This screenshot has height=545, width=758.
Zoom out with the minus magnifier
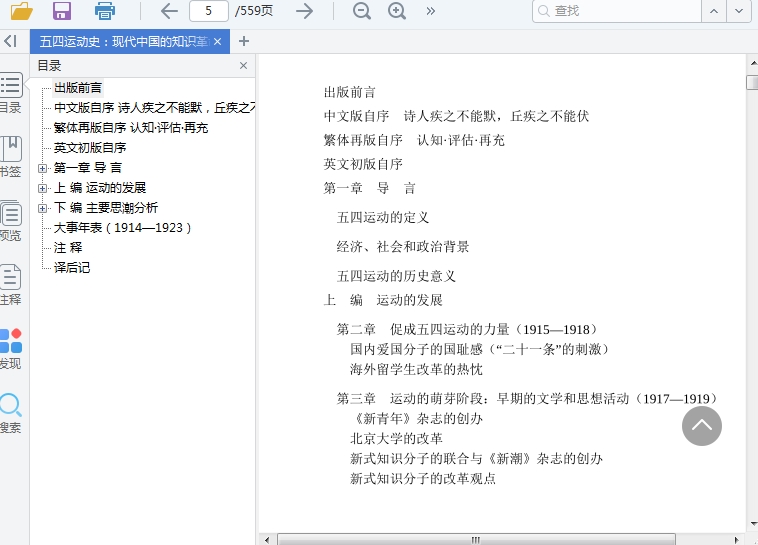pyautogui.click(x=362, y=11)
